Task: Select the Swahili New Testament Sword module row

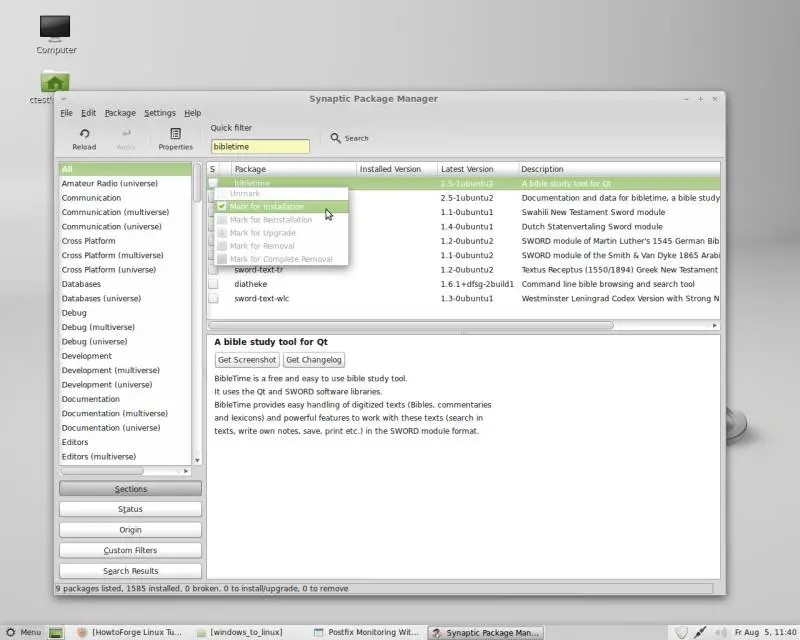Action: [x=464, y=212]
